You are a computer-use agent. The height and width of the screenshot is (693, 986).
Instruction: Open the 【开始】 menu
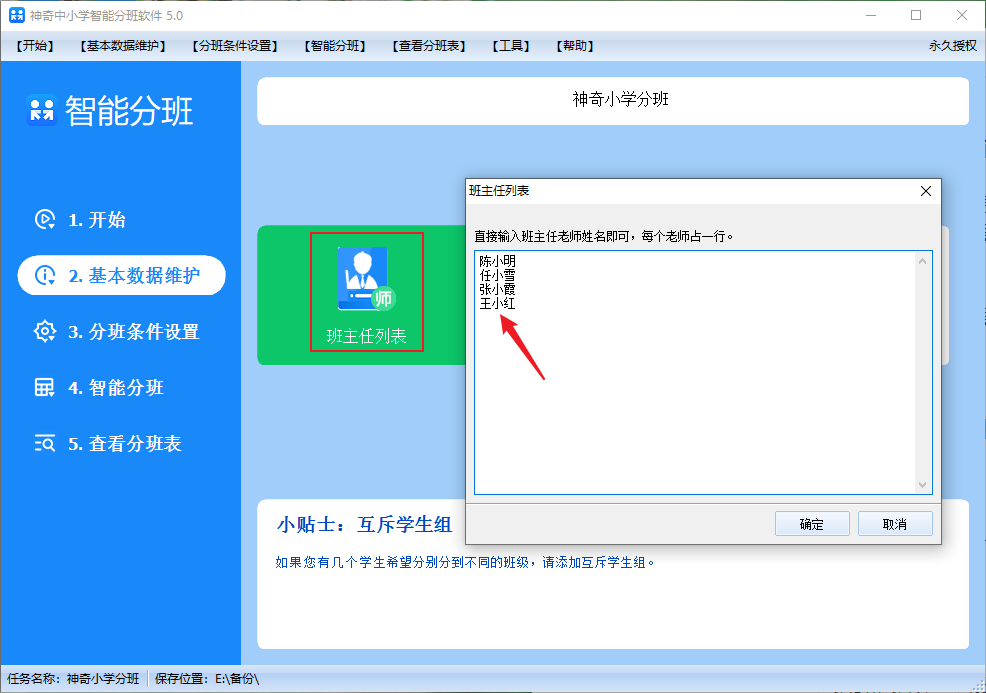click(x=35, y=46)
